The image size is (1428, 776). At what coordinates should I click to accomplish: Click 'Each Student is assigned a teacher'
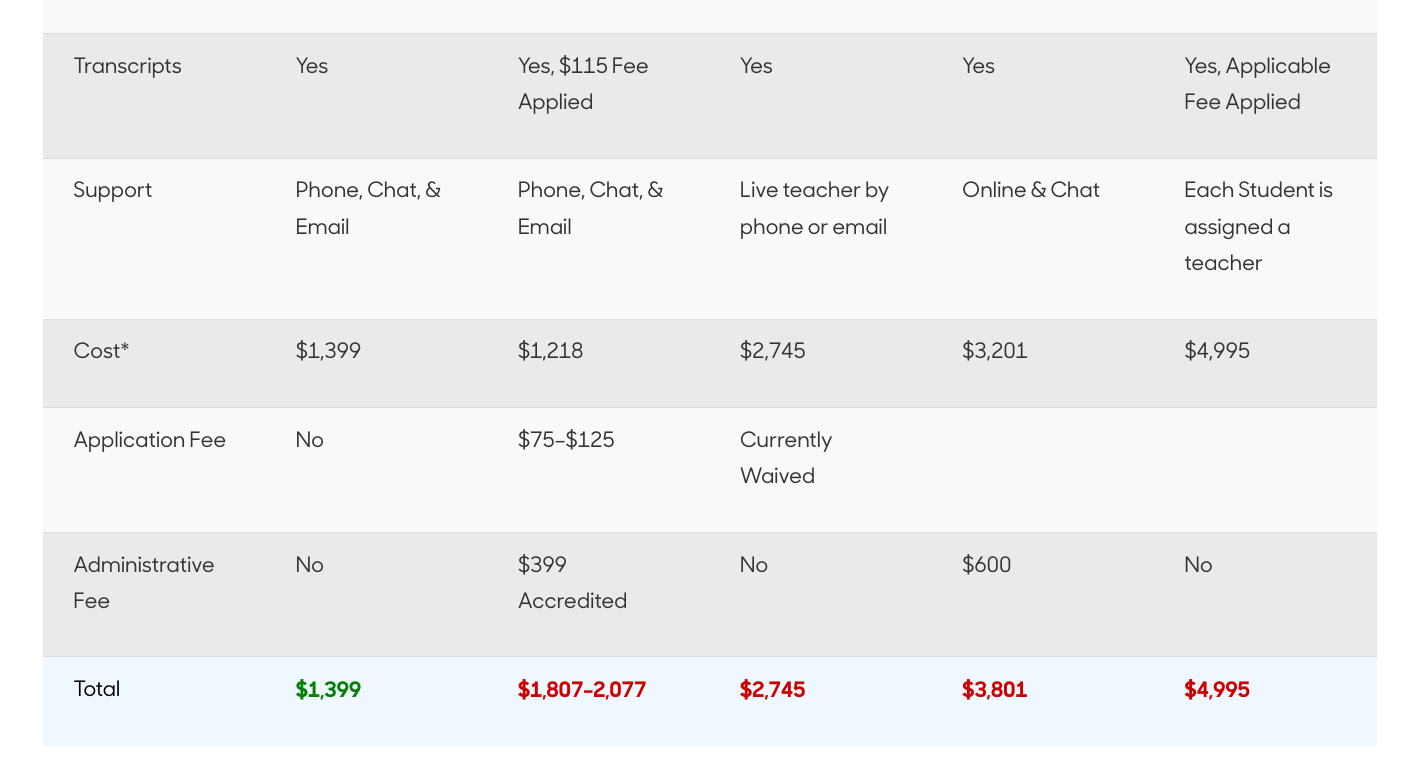[x=1258, y=227]
